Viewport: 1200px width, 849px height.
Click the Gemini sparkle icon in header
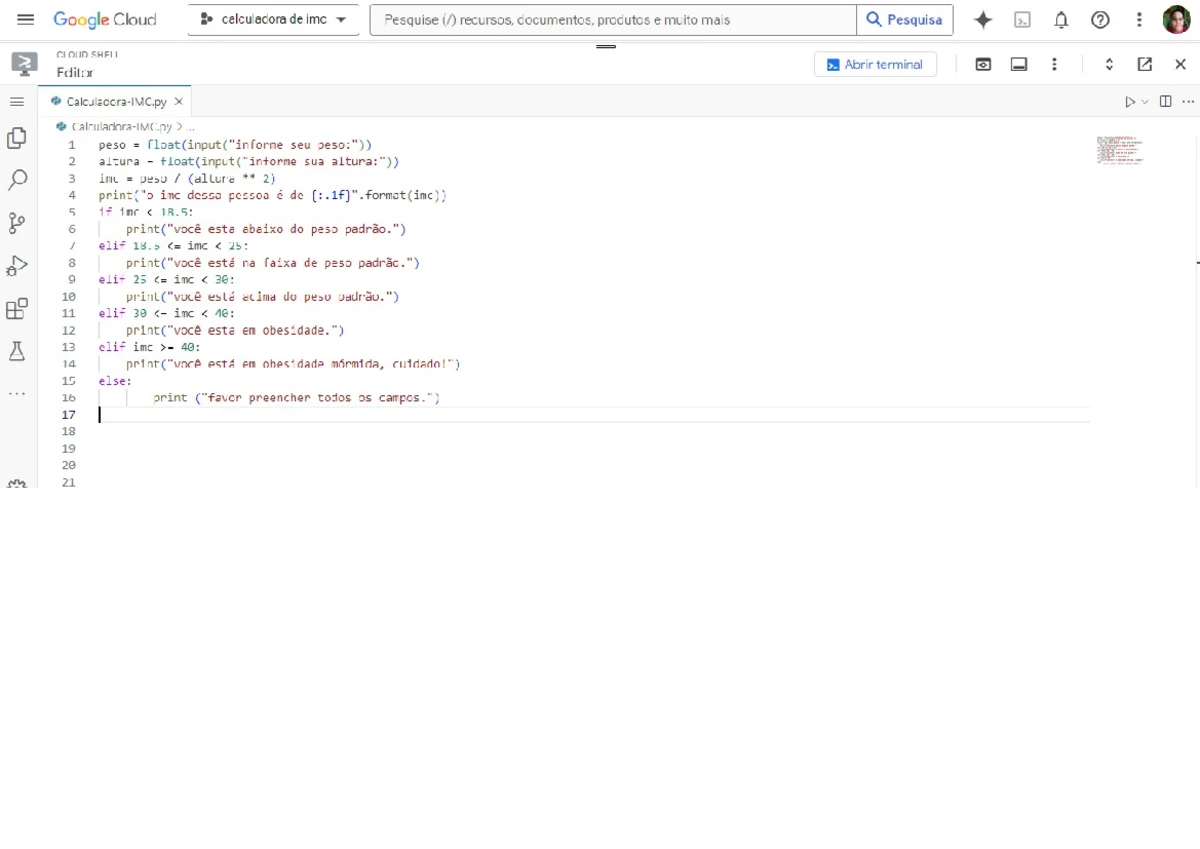tap(983, 20)
